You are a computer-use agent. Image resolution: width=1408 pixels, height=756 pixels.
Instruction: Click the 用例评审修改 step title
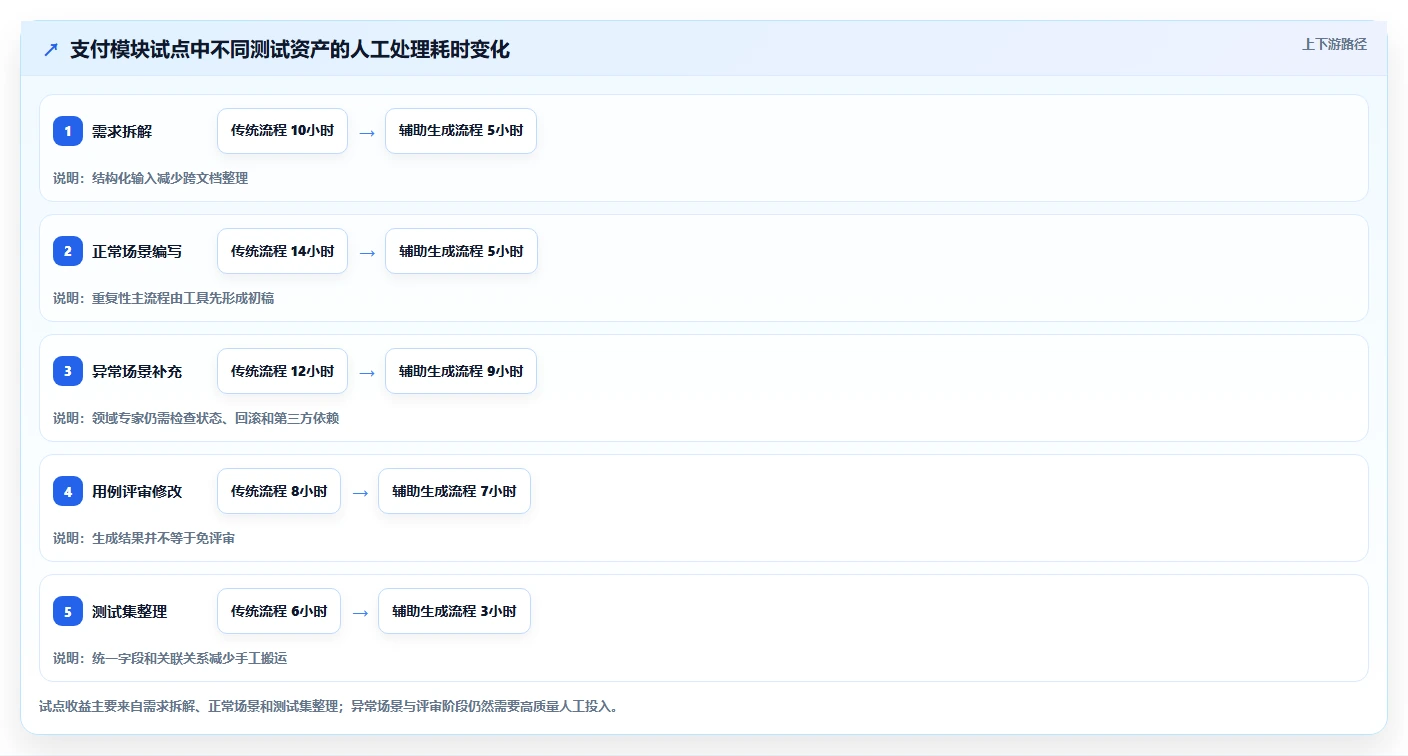point(137,491)
